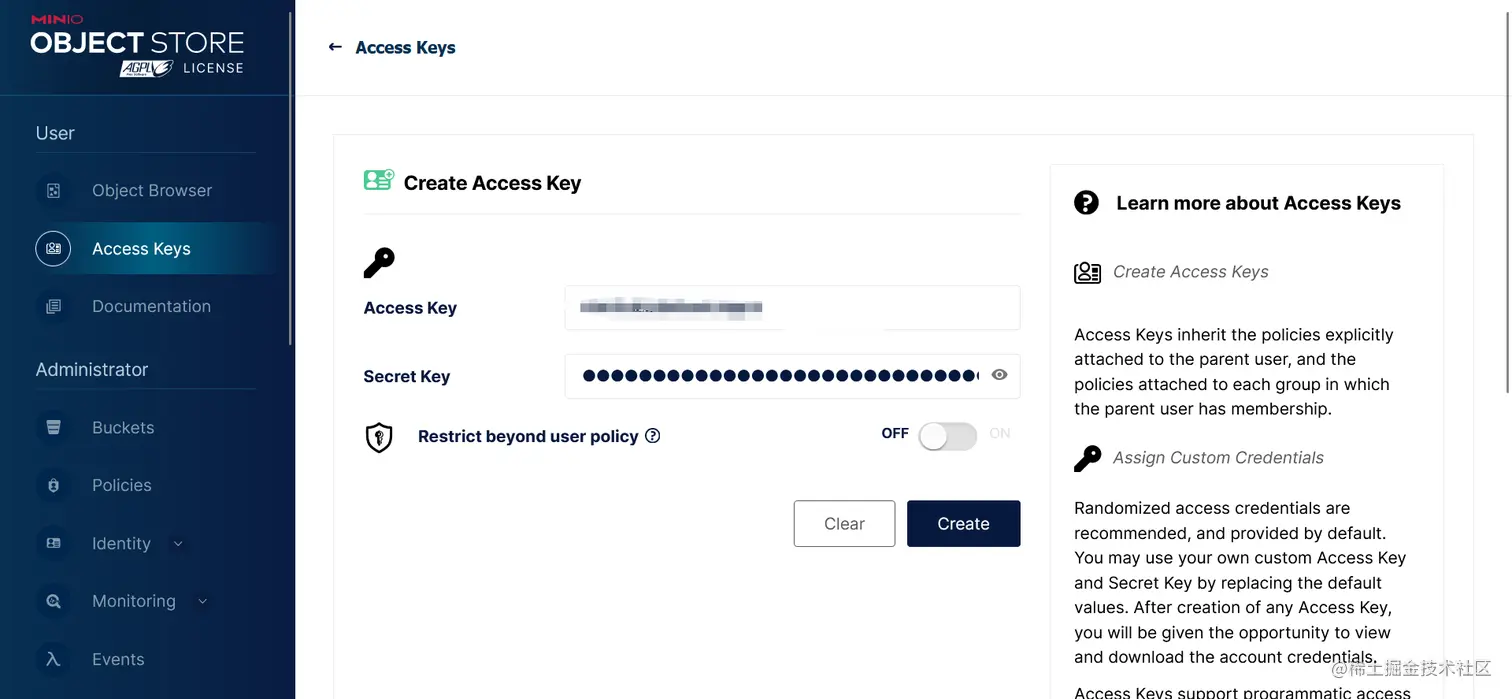Click the MinIO Object Store logo

137,47
